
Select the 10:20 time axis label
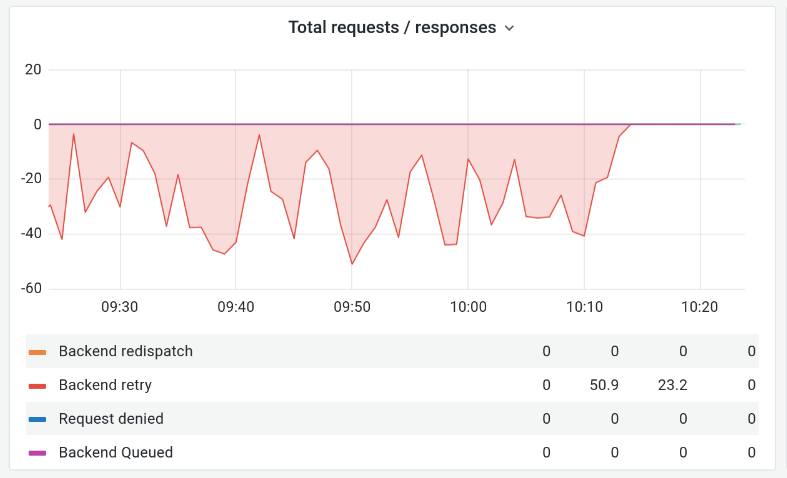(x=699, y=308)
